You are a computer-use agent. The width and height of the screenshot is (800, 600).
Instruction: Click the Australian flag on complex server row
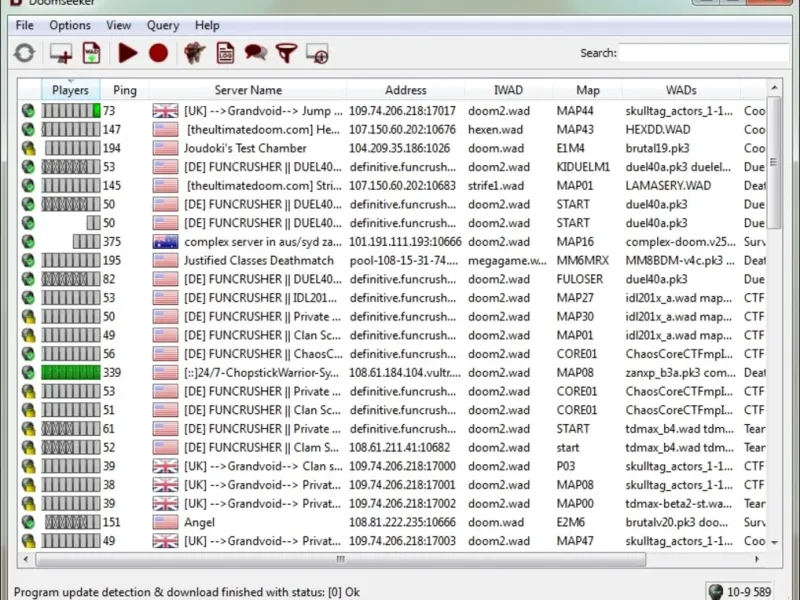point(165,242)
